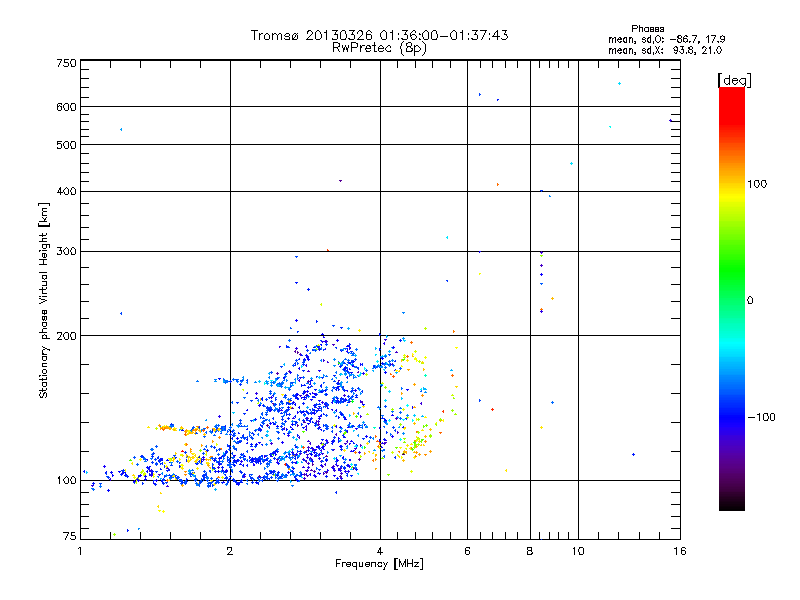Click the colorbar label '100'
Image resolution: width=800 pixels, height=600 pixels.
757,184
